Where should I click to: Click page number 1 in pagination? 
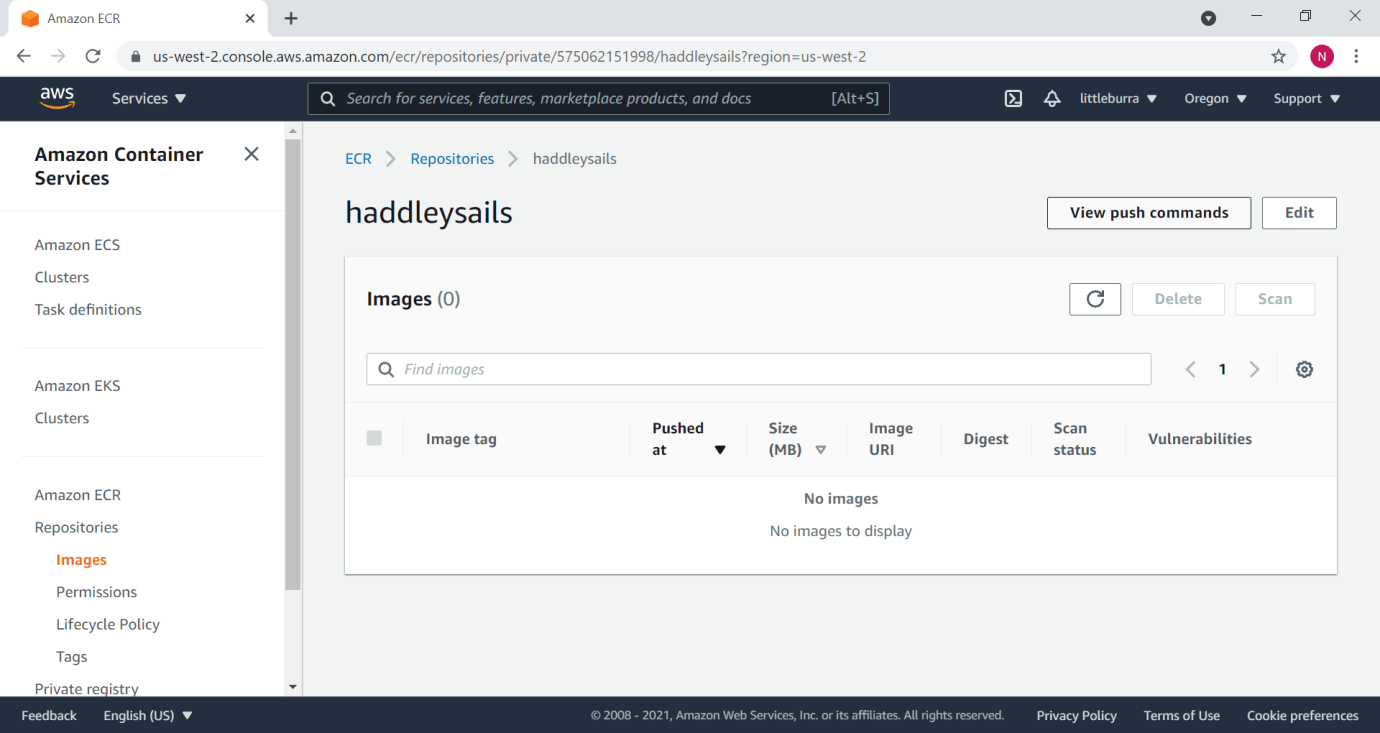pos(1222,369)
